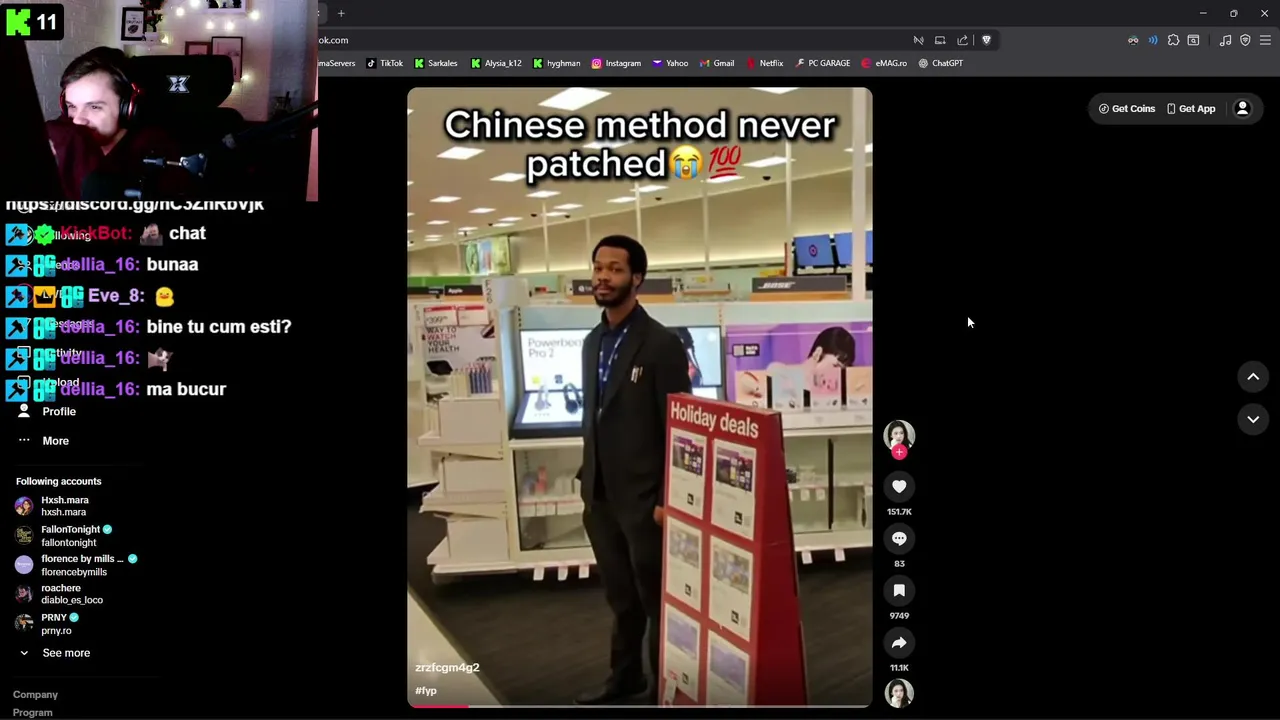The image size is (1280, 720).
Task: Open the sound disc avatar below the share count
Action: [899, 693]
